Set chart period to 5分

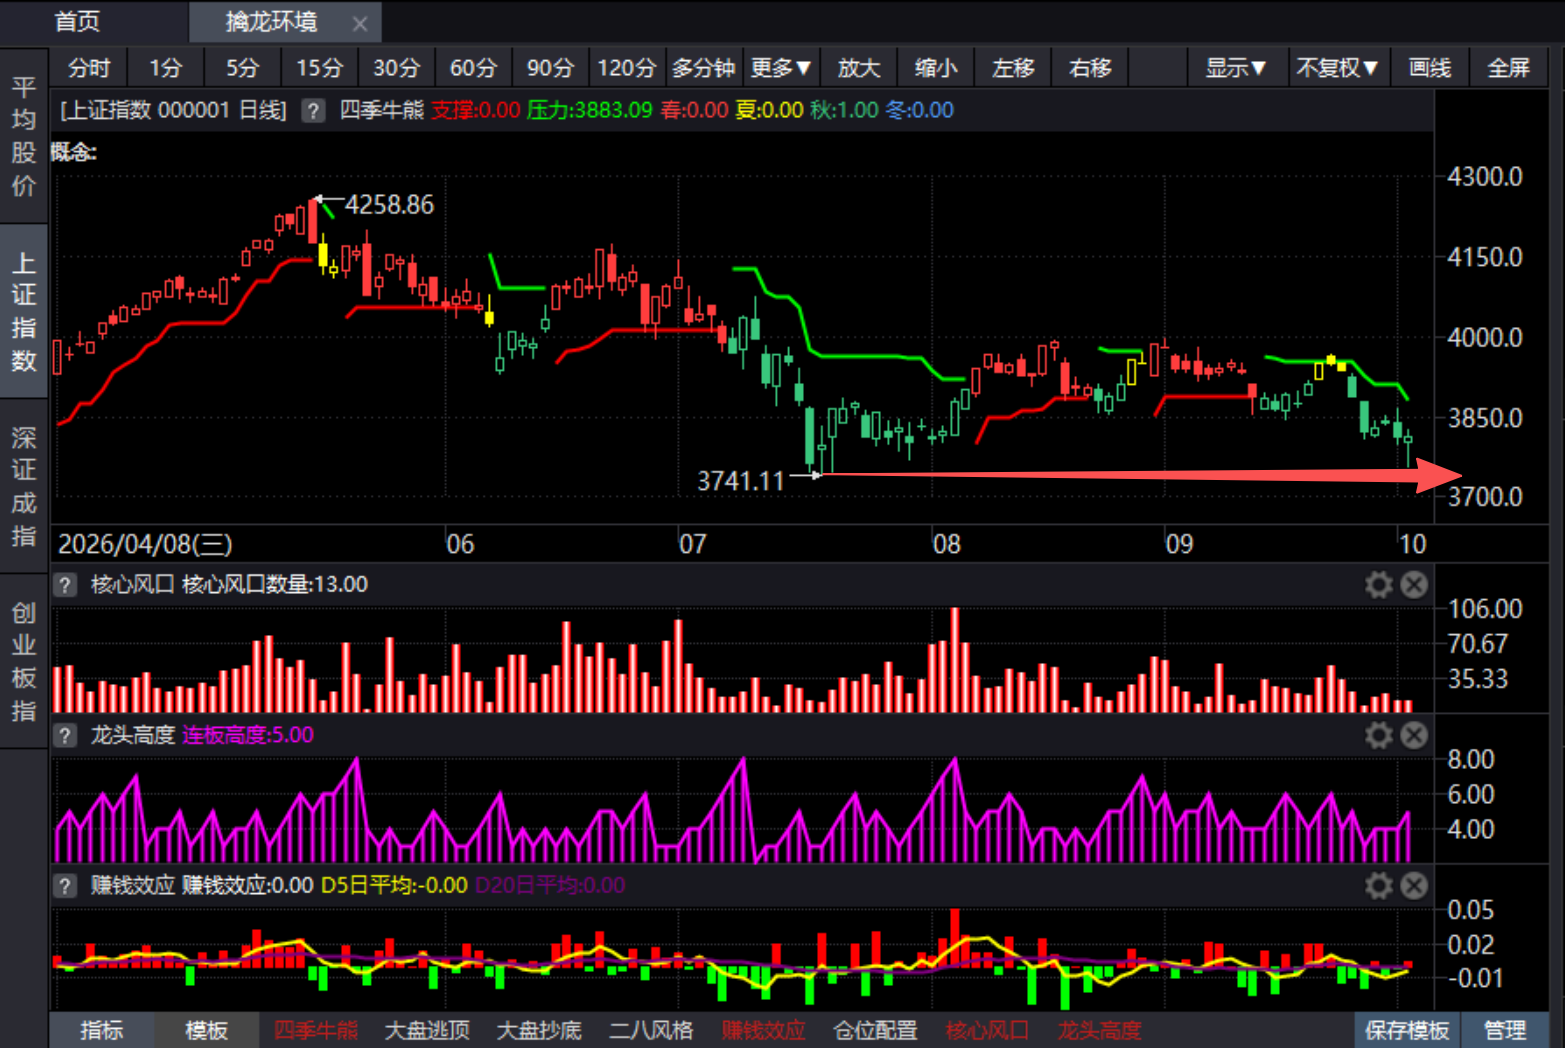[x=242, y=68]
